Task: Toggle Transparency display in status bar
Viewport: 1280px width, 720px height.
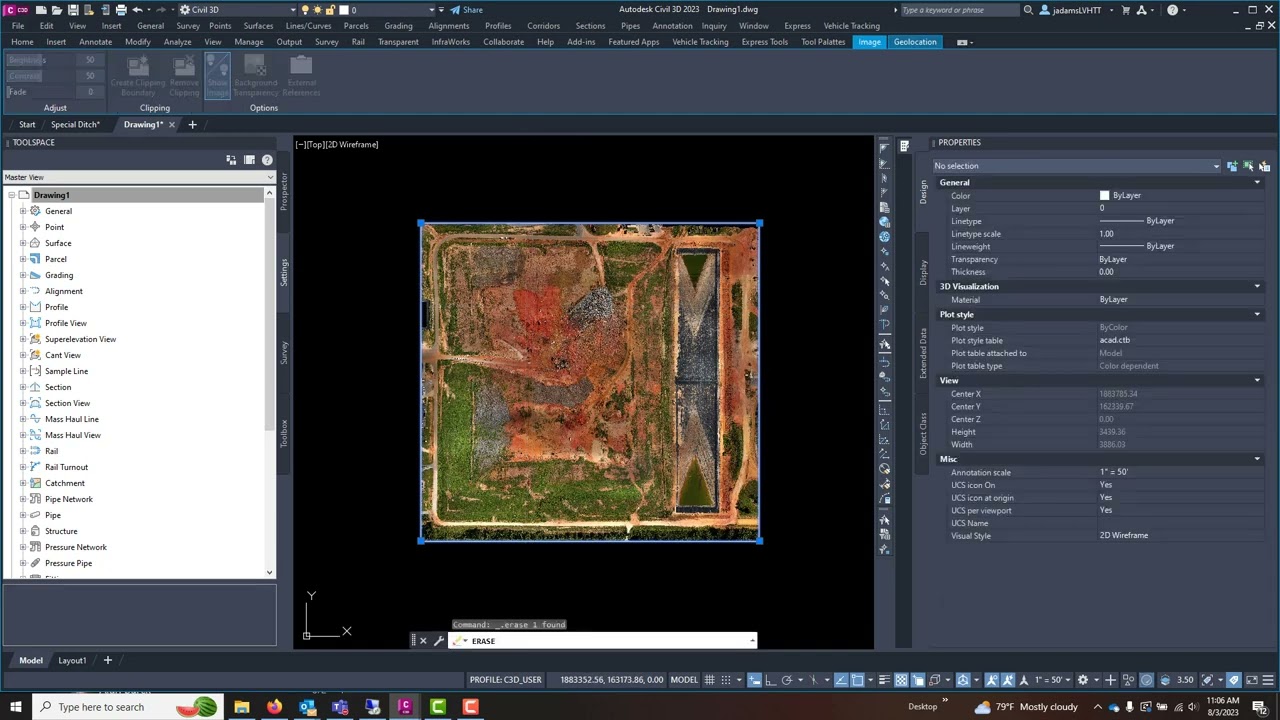Action: click(902, 680)
